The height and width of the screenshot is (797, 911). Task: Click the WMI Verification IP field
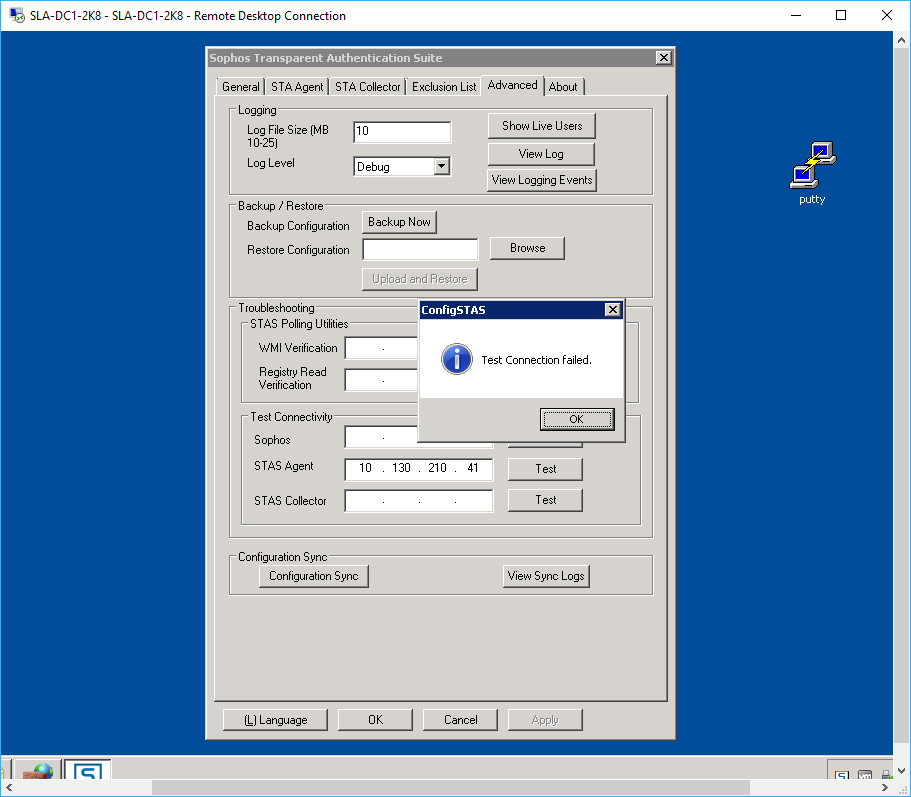[381, 348]
